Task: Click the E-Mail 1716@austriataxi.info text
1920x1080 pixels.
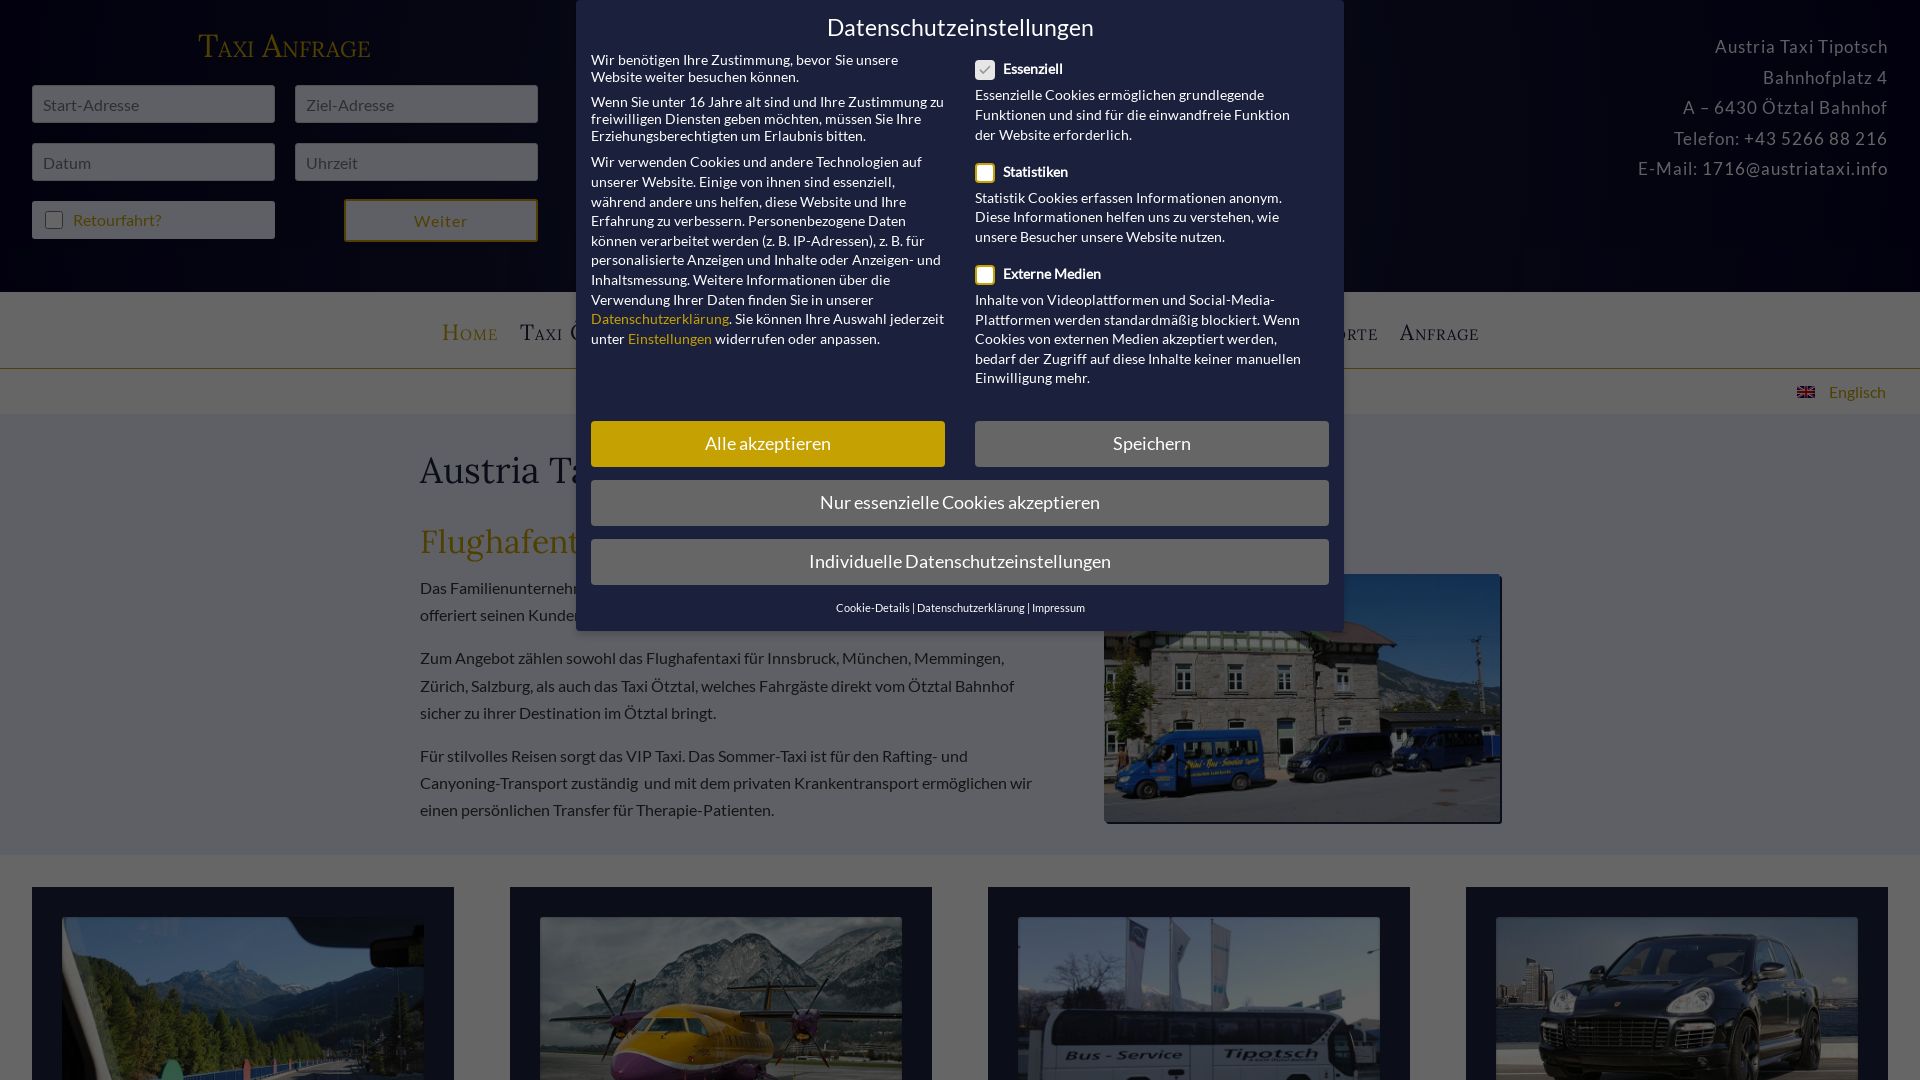Action: (1762, 169)
